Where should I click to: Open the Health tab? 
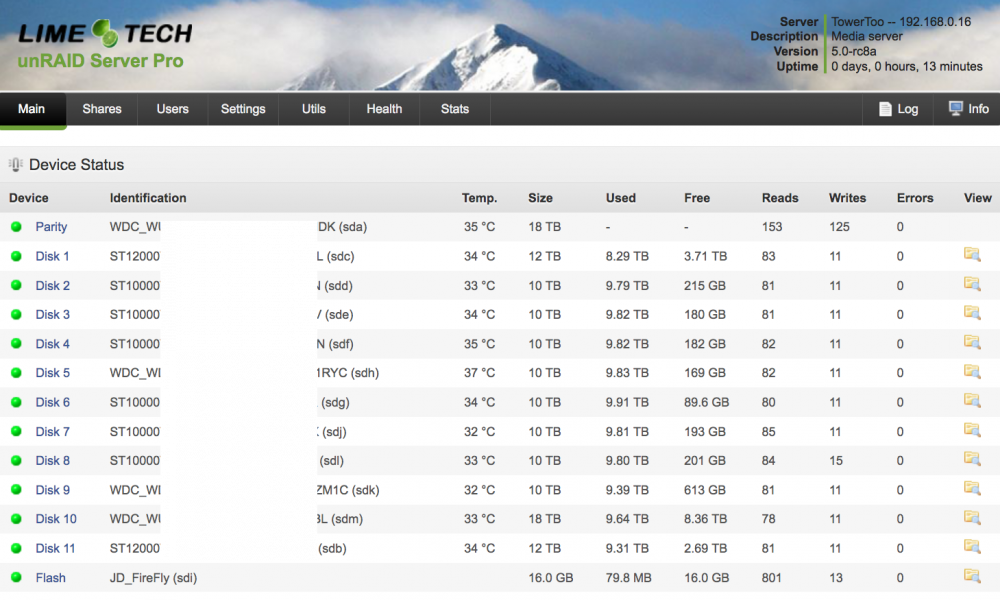click(x=385, y=109)
